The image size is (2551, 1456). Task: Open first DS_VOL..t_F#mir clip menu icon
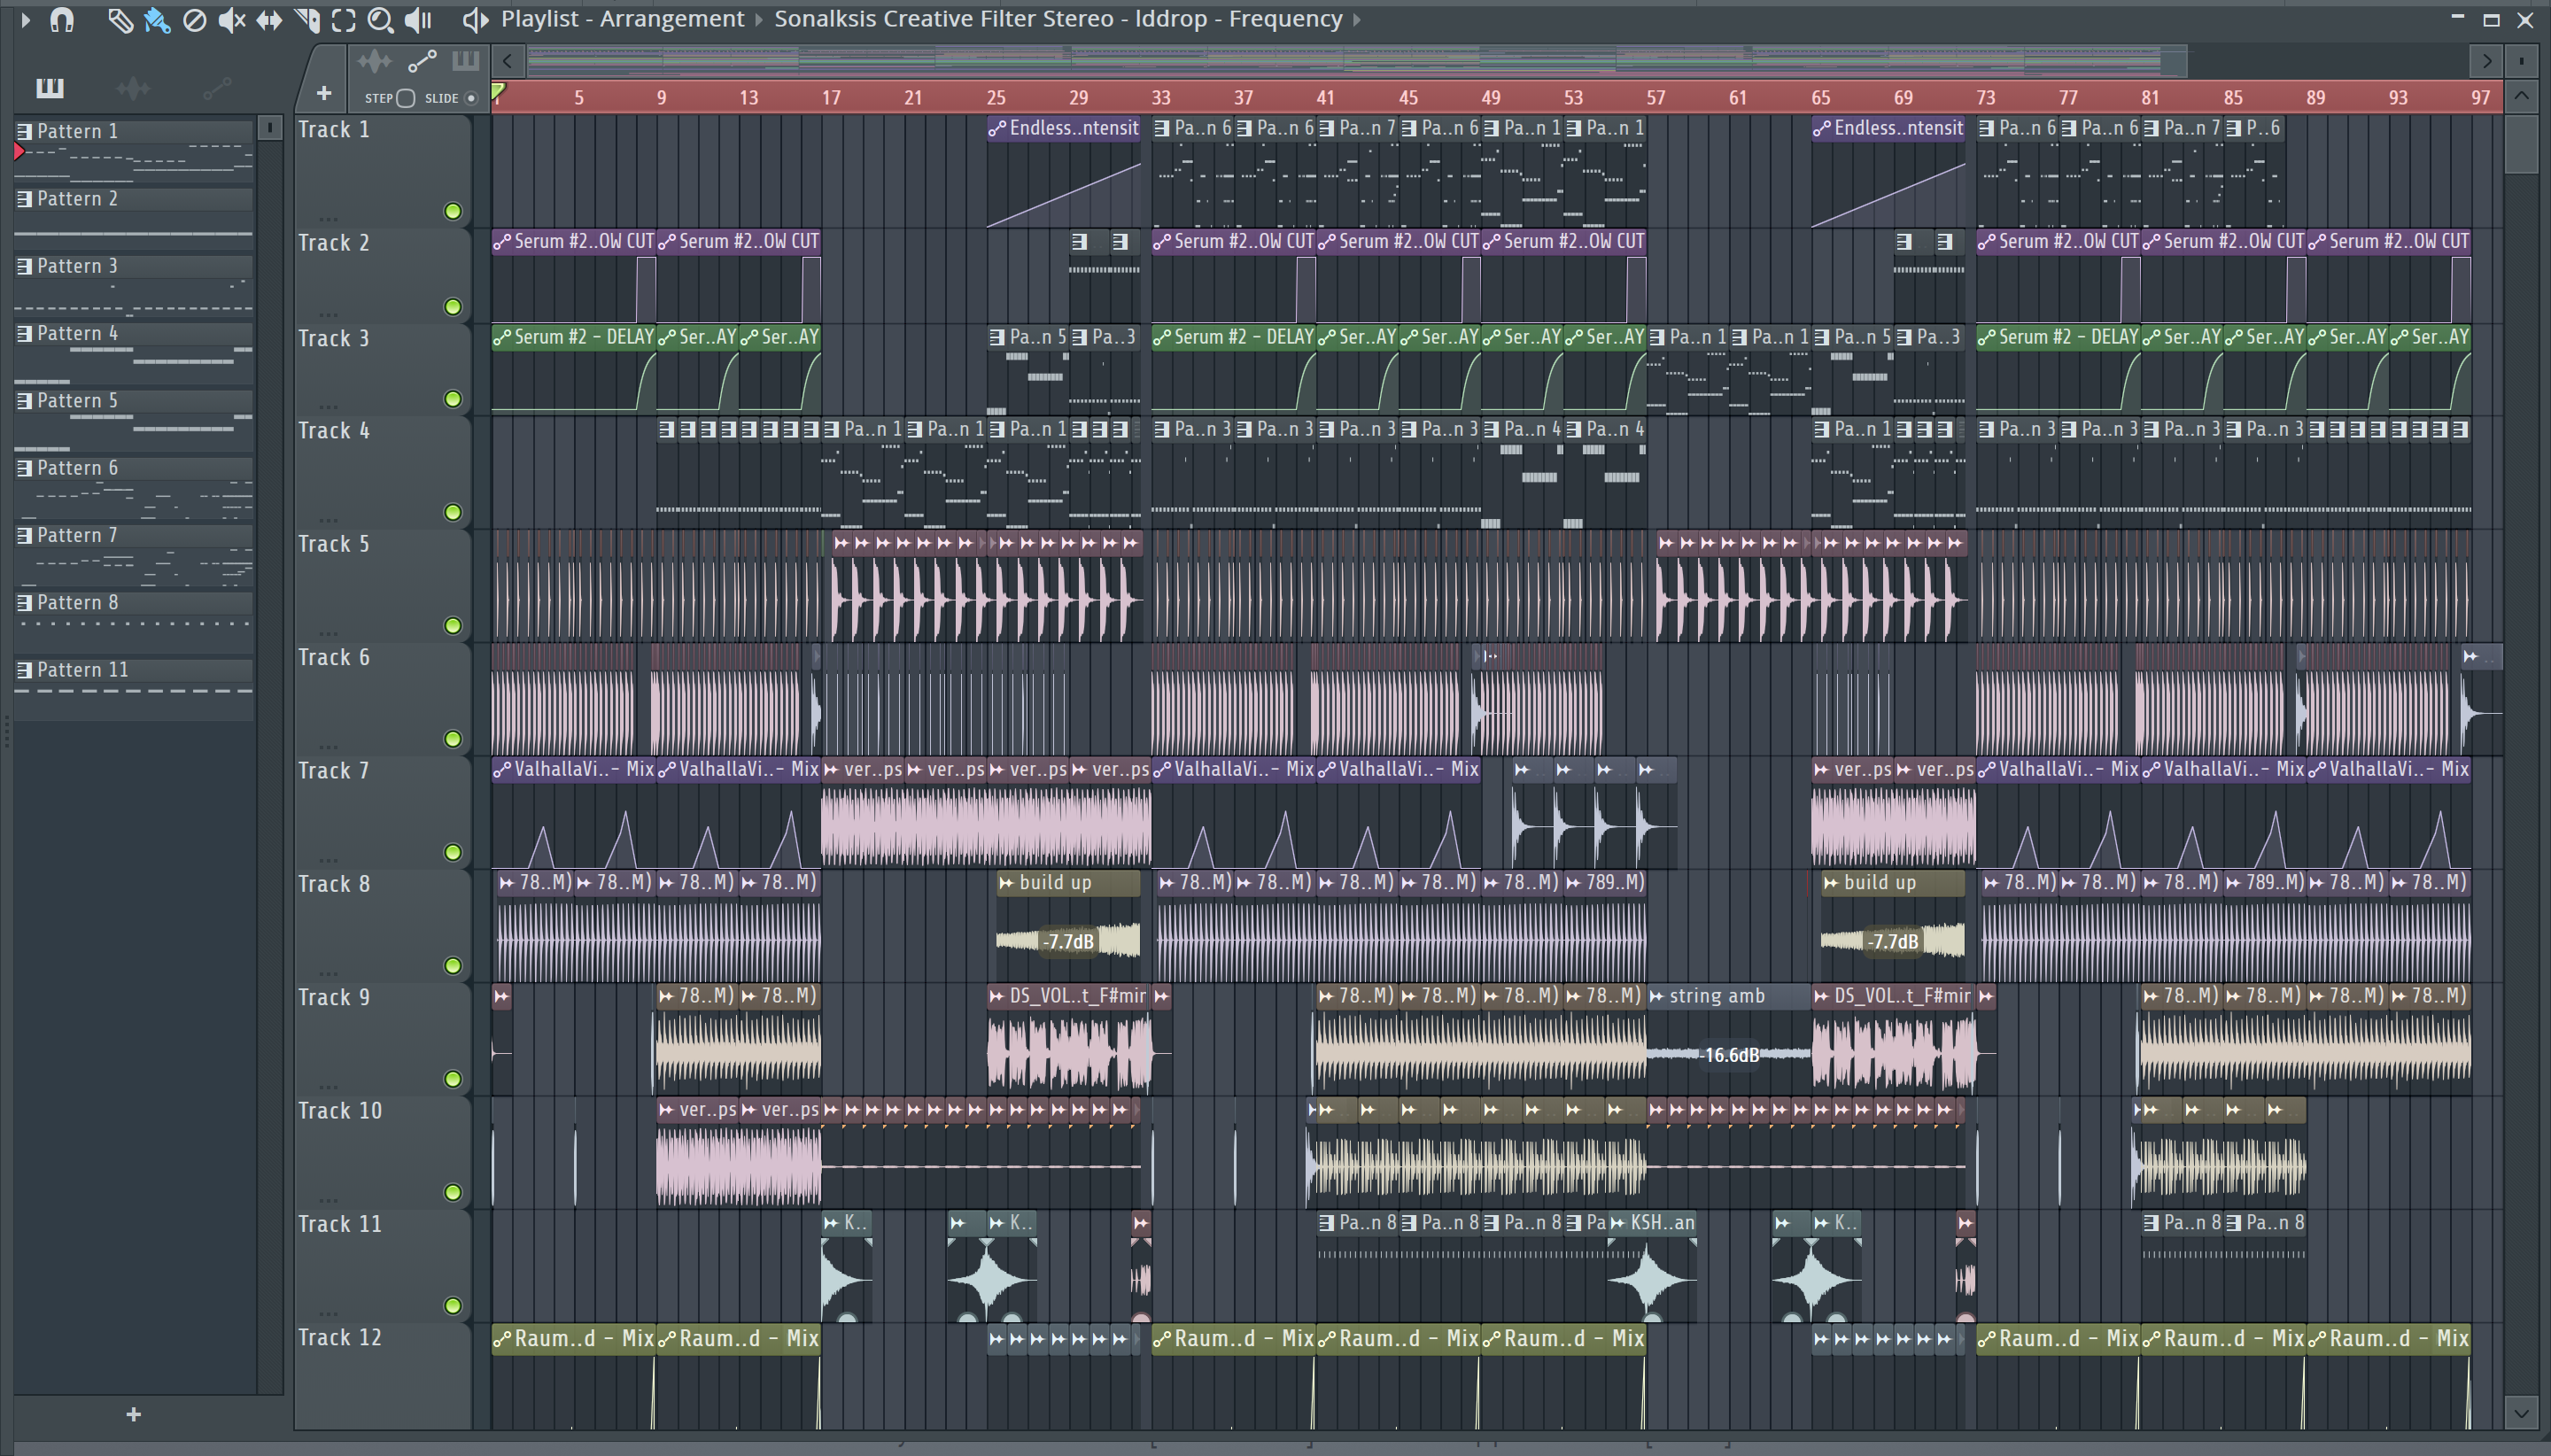[997, 996]
